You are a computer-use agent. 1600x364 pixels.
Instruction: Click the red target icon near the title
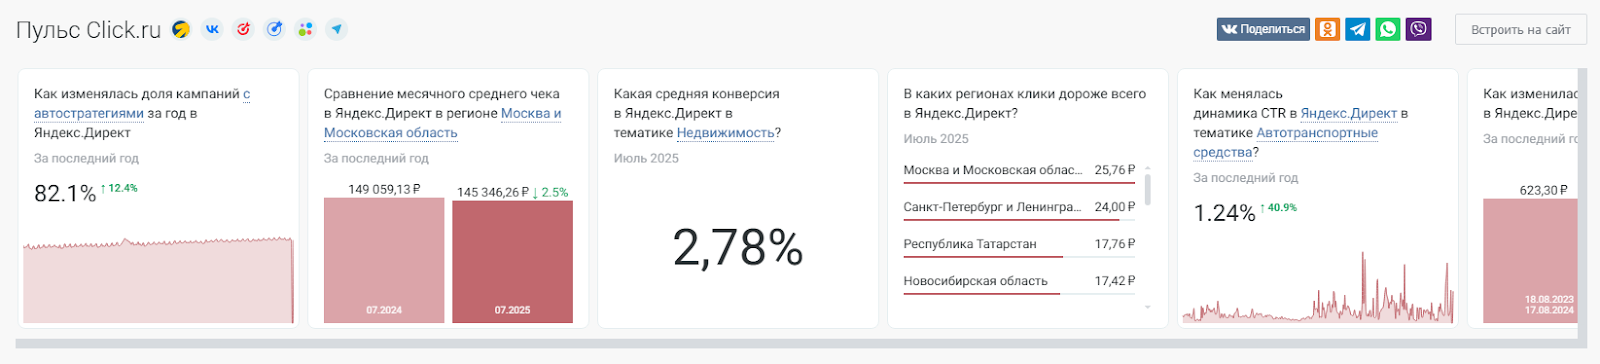[x=243, y=29]
